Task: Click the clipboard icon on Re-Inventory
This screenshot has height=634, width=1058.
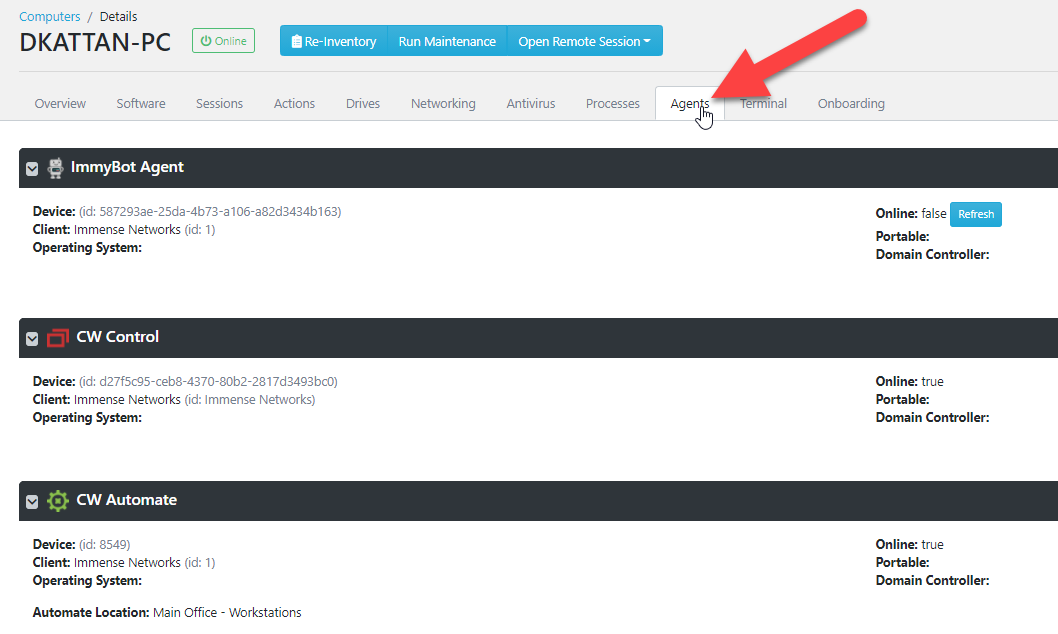Action: (x=296, y=42)
